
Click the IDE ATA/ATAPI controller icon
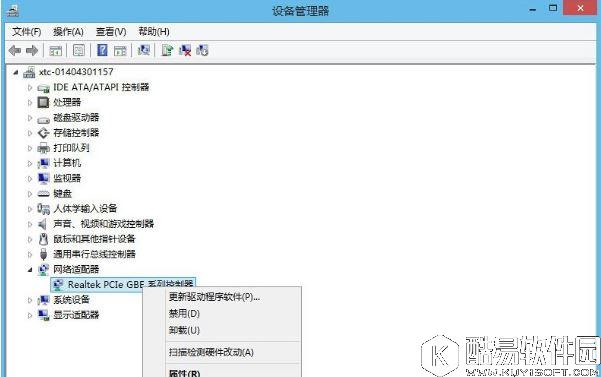coord(43,88)
